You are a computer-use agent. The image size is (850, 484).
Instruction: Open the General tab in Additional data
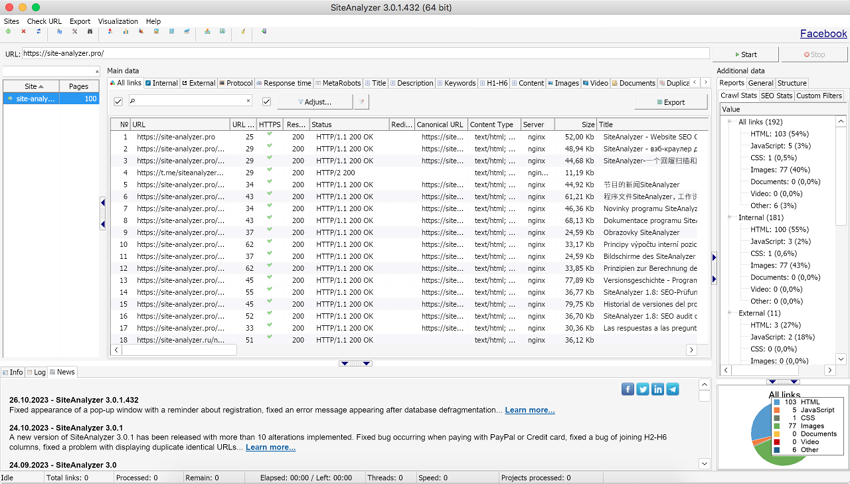(760, 83)
